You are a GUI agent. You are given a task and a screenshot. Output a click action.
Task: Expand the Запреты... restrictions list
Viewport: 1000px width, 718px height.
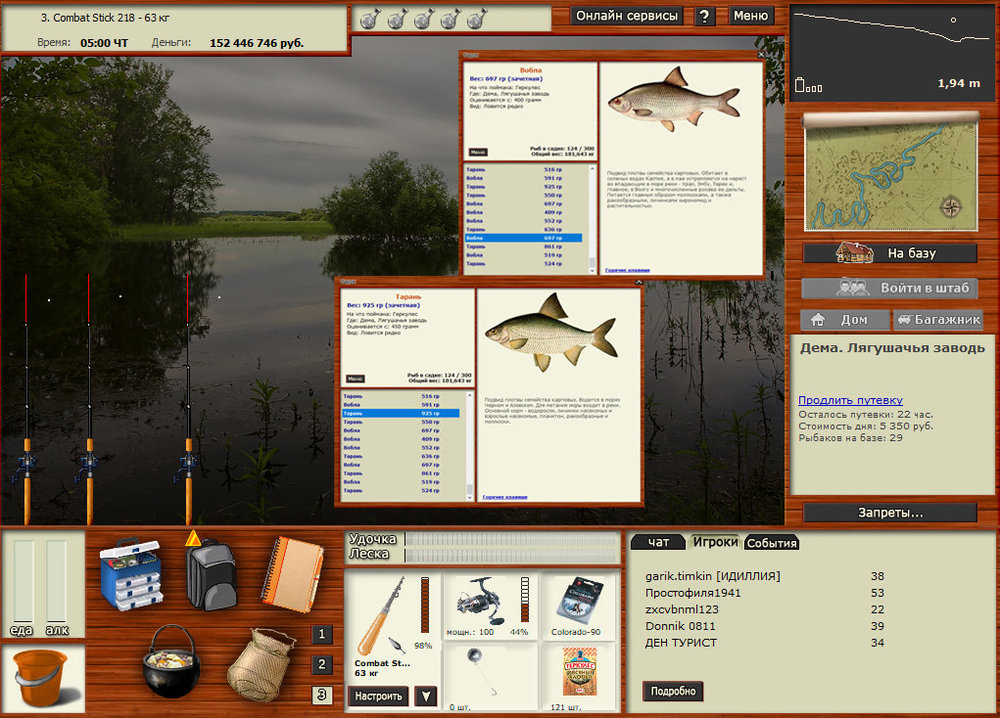890,513
